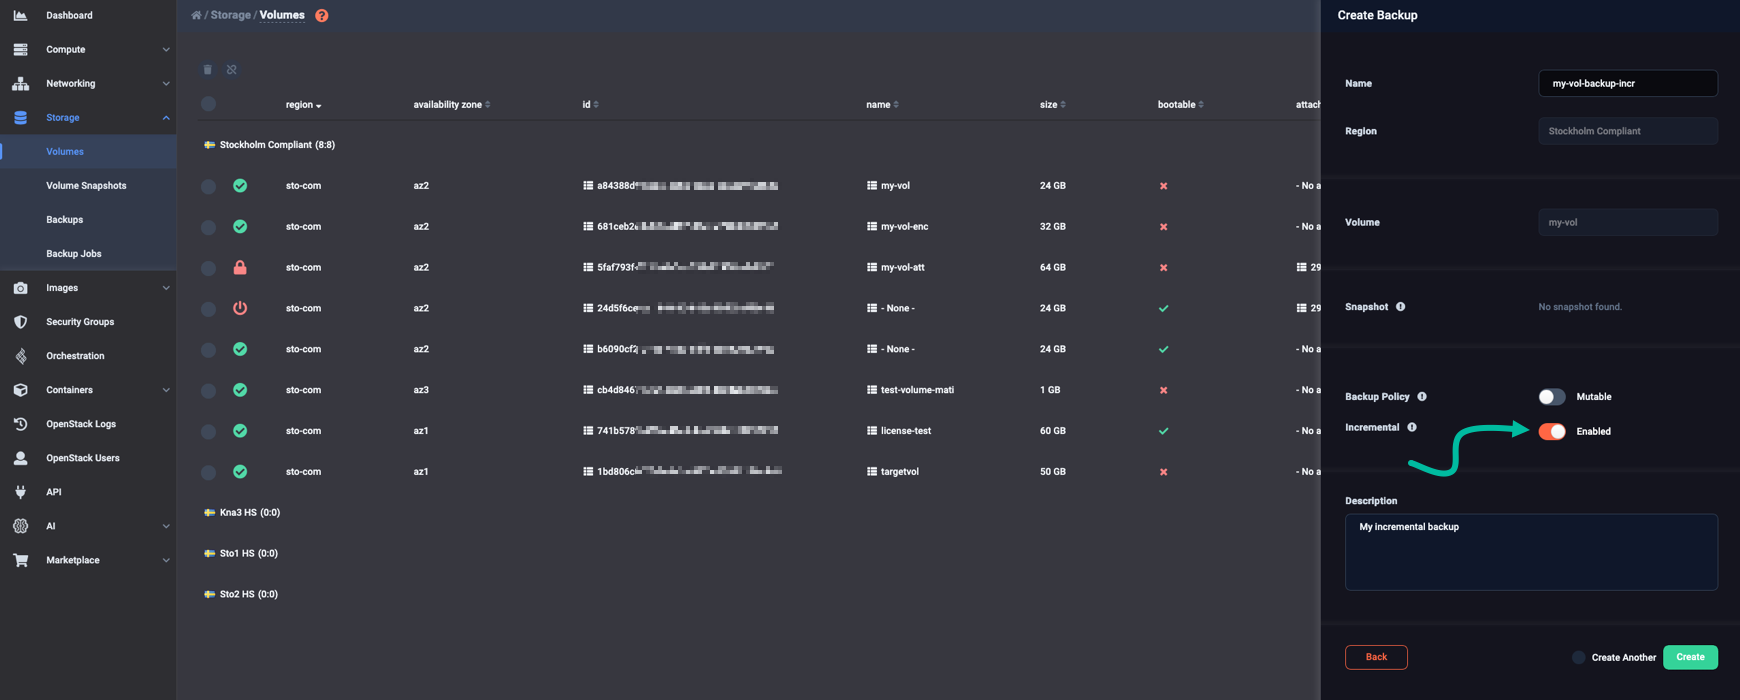
Task: Open Volume Snapshots in sidebar
Action: pos(86,185)
